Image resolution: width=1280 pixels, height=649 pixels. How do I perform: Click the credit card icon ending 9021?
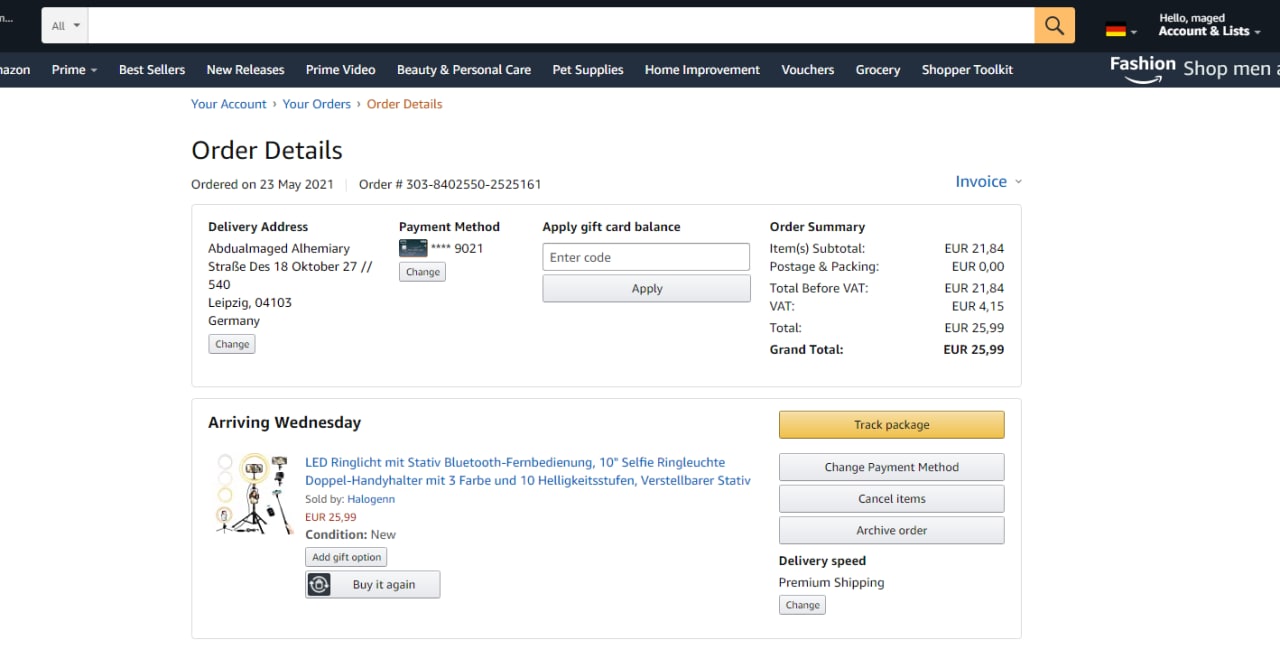tap(413, 248)
